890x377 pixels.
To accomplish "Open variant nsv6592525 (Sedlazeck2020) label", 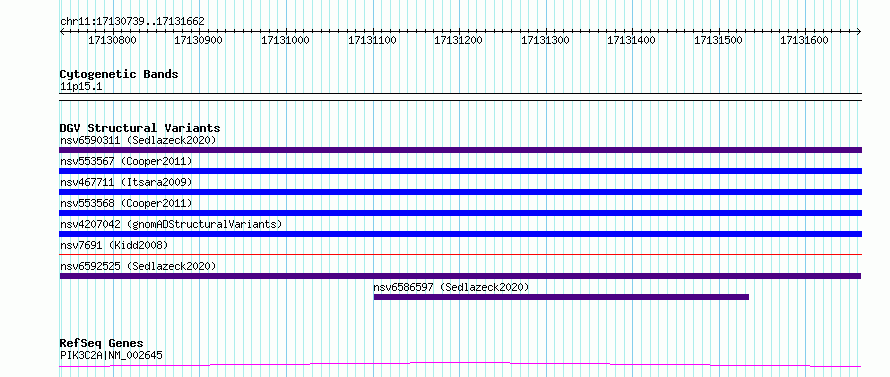I will point(138,266).
